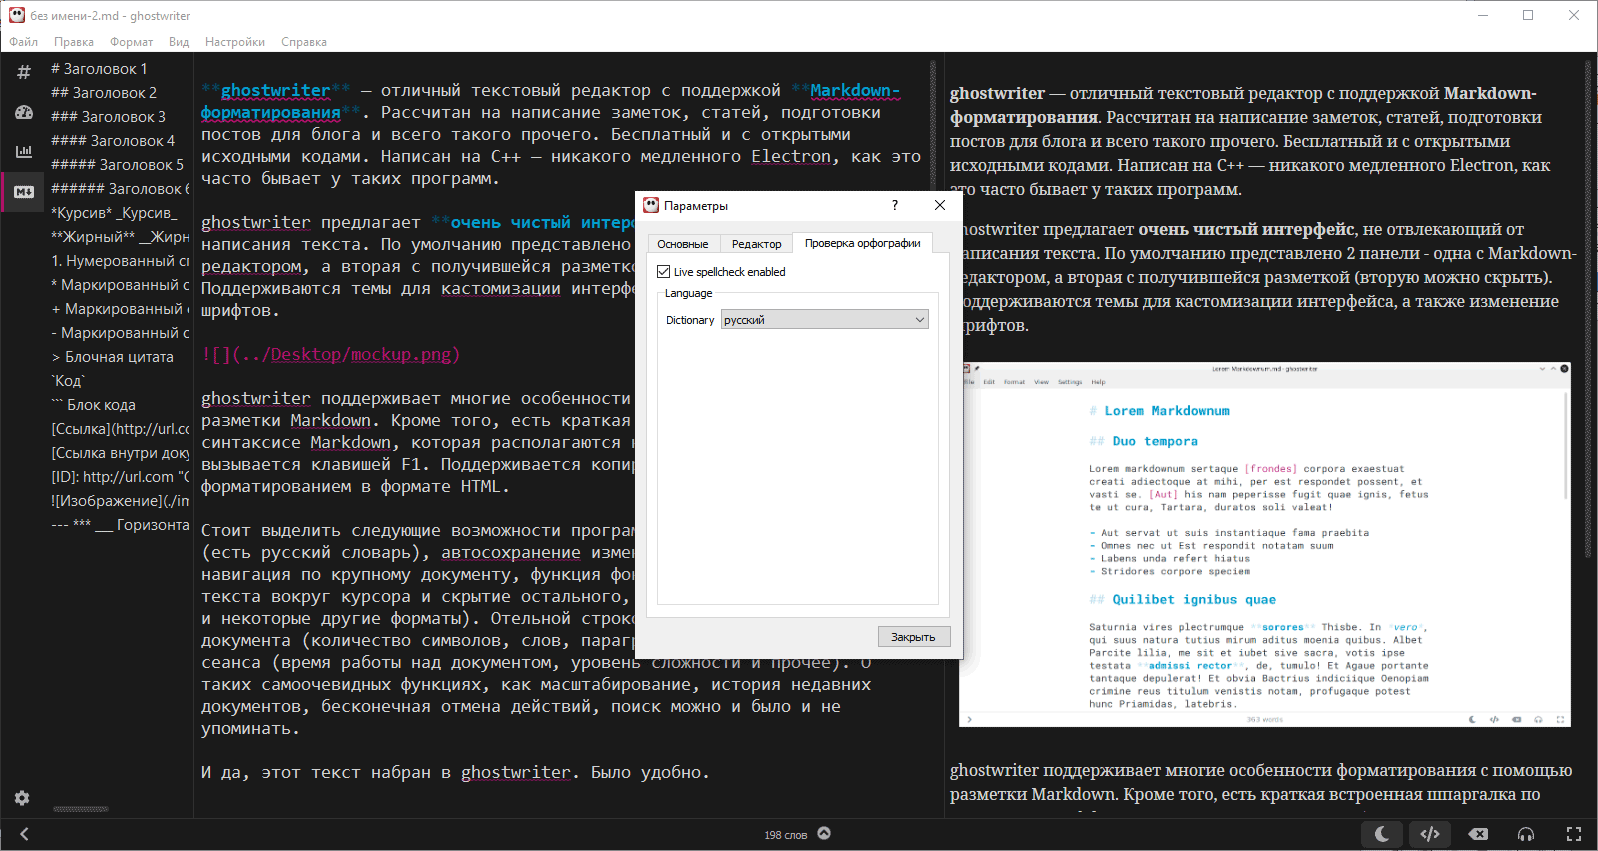Toggle full screen mode icon
The width and height of the screenshot is (1598, 851).
(x=1574, y=834)
